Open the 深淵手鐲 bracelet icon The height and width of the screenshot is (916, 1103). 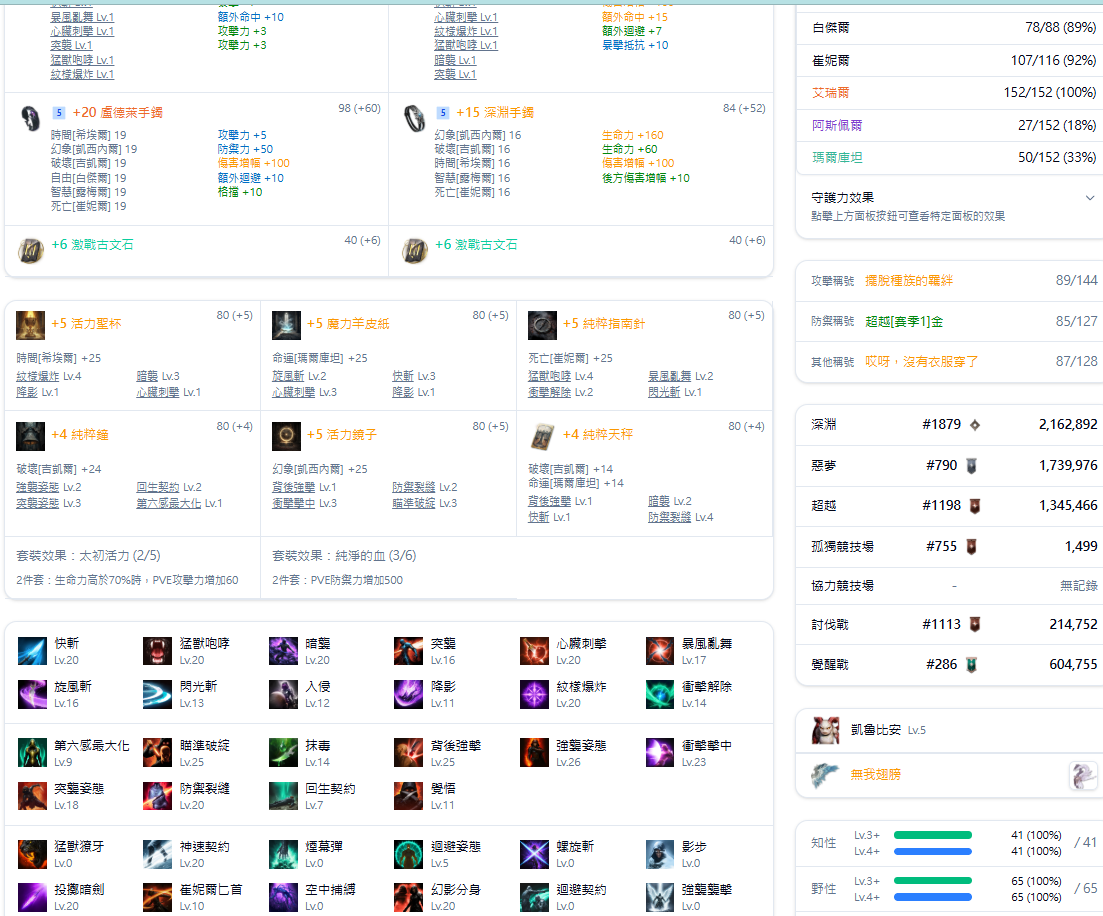point(414,118)
